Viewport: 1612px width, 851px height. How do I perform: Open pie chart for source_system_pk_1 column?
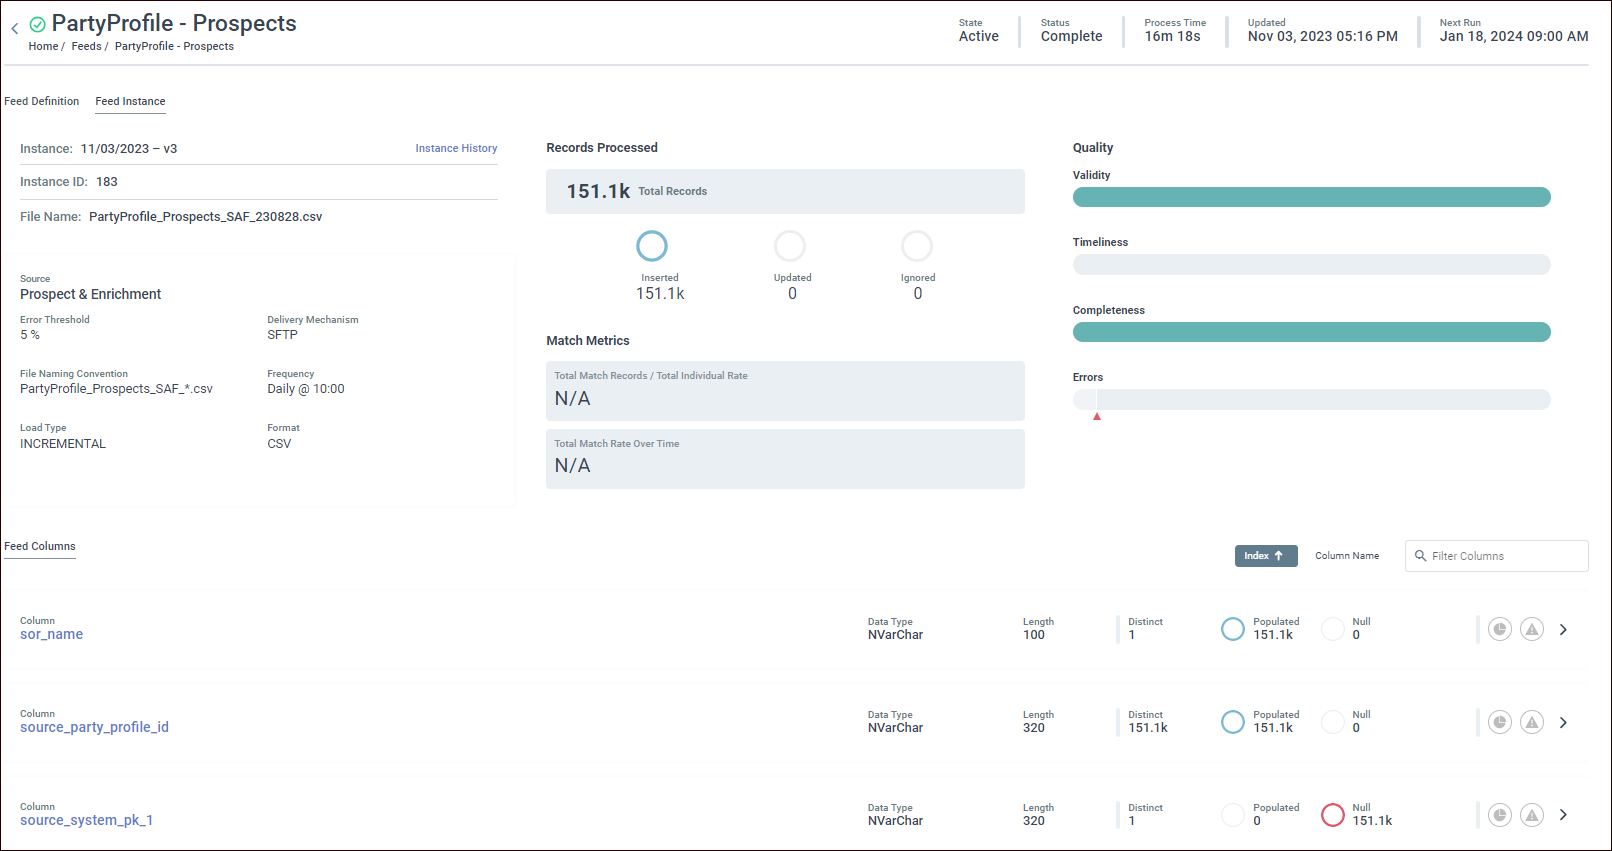coord(1499,815)
